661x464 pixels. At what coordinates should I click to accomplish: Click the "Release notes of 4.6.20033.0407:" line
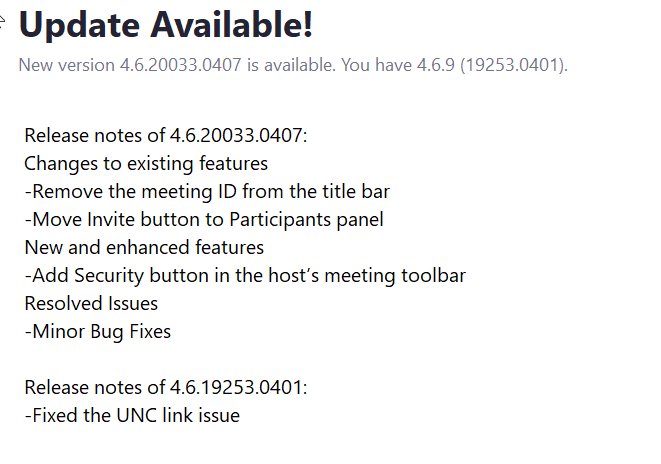166,135
